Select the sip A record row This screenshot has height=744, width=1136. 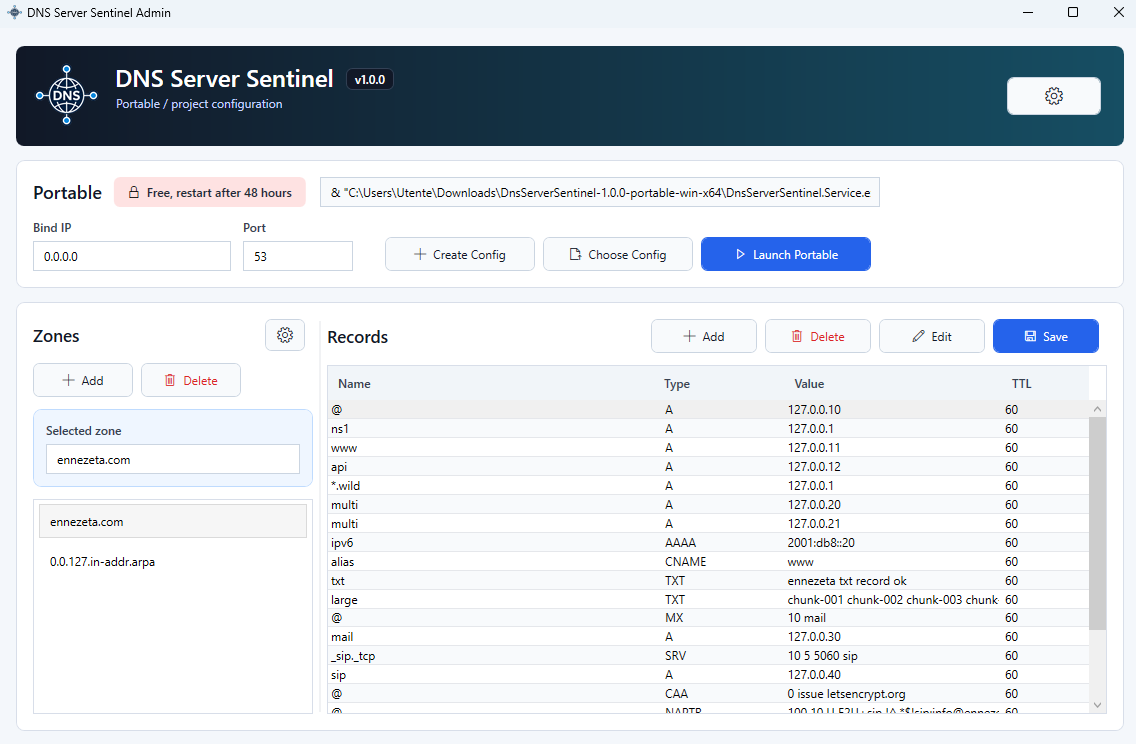tap(708, 674)
